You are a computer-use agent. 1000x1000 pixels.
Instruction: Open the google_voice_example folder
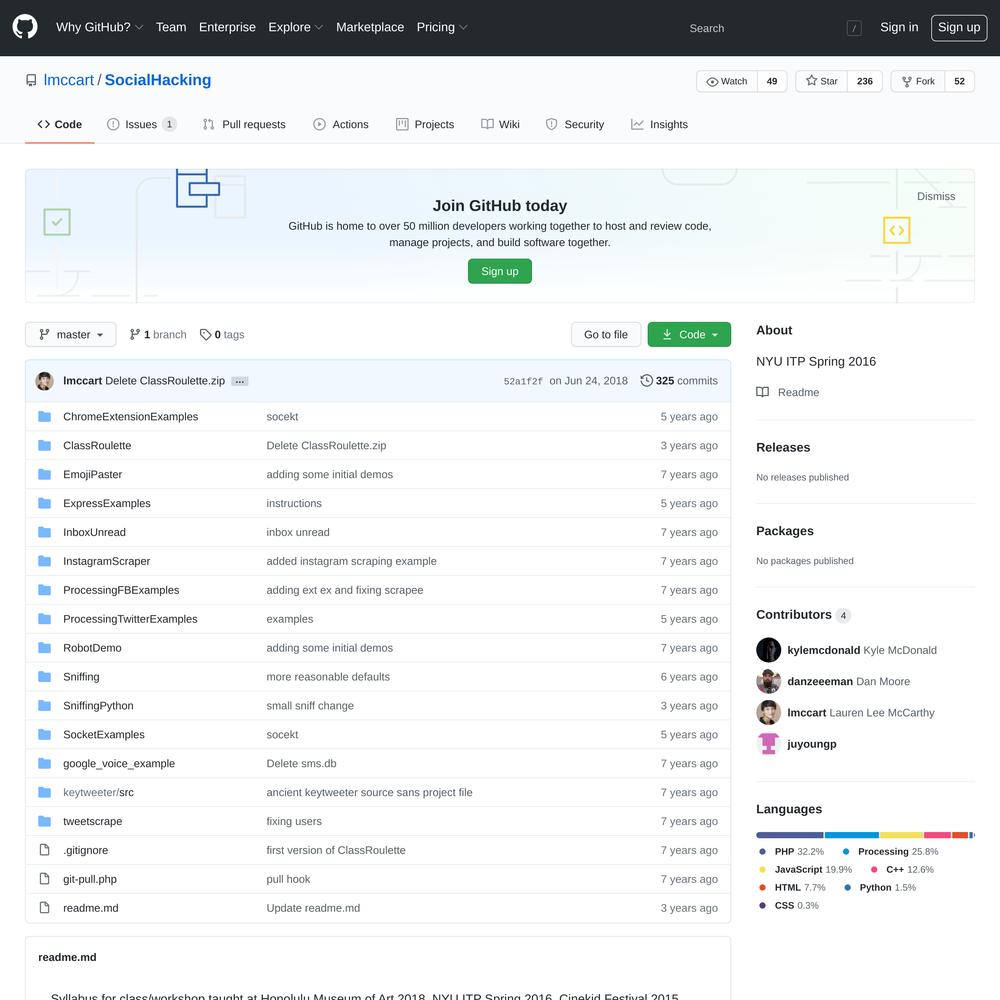[119, 763]
